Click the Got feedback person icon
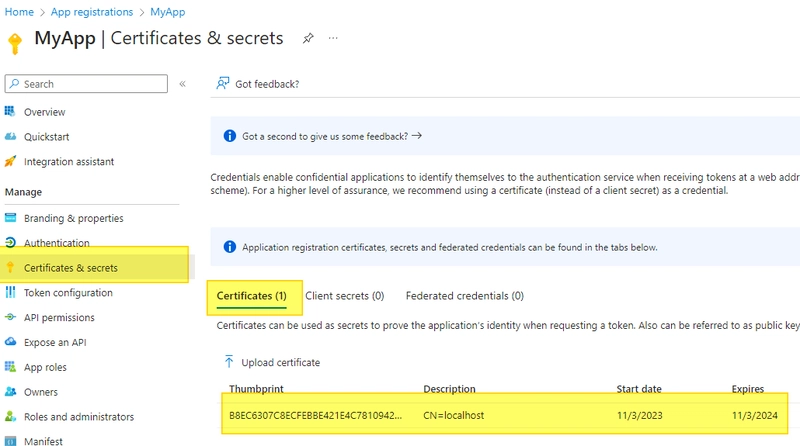The height and width of the screenshot is (446, 800). [x=222, y=83]
